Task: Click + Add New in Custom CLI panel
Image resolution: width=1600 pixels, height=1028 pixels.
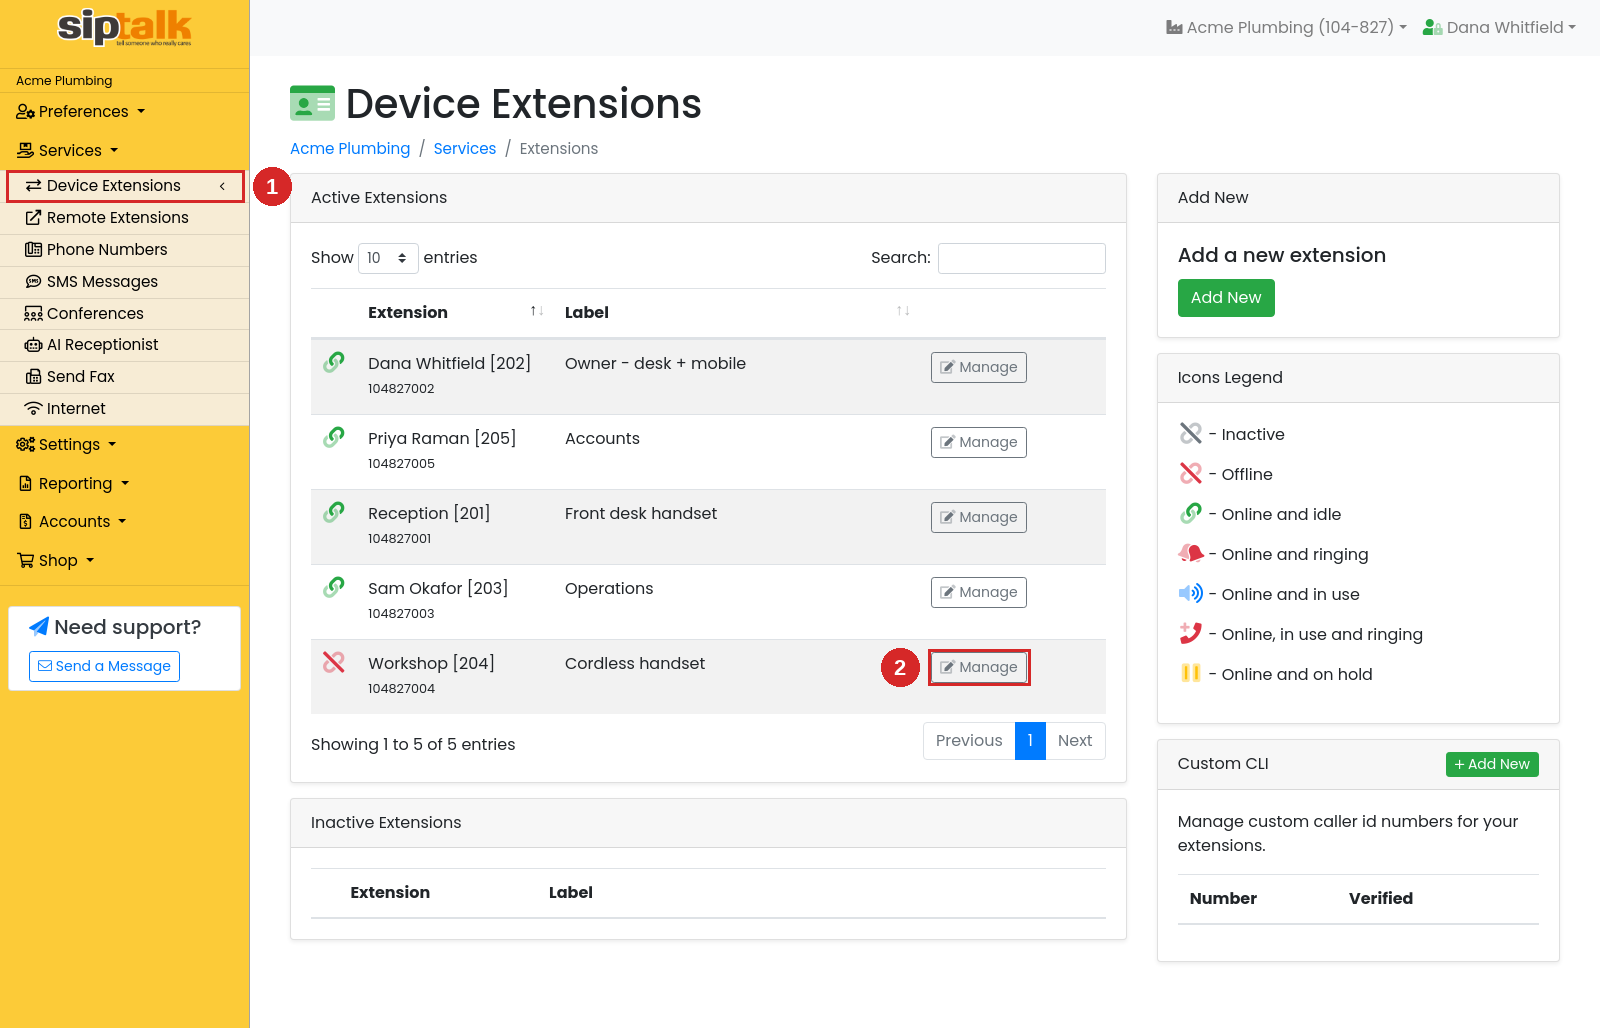Action: (1492, 764)
